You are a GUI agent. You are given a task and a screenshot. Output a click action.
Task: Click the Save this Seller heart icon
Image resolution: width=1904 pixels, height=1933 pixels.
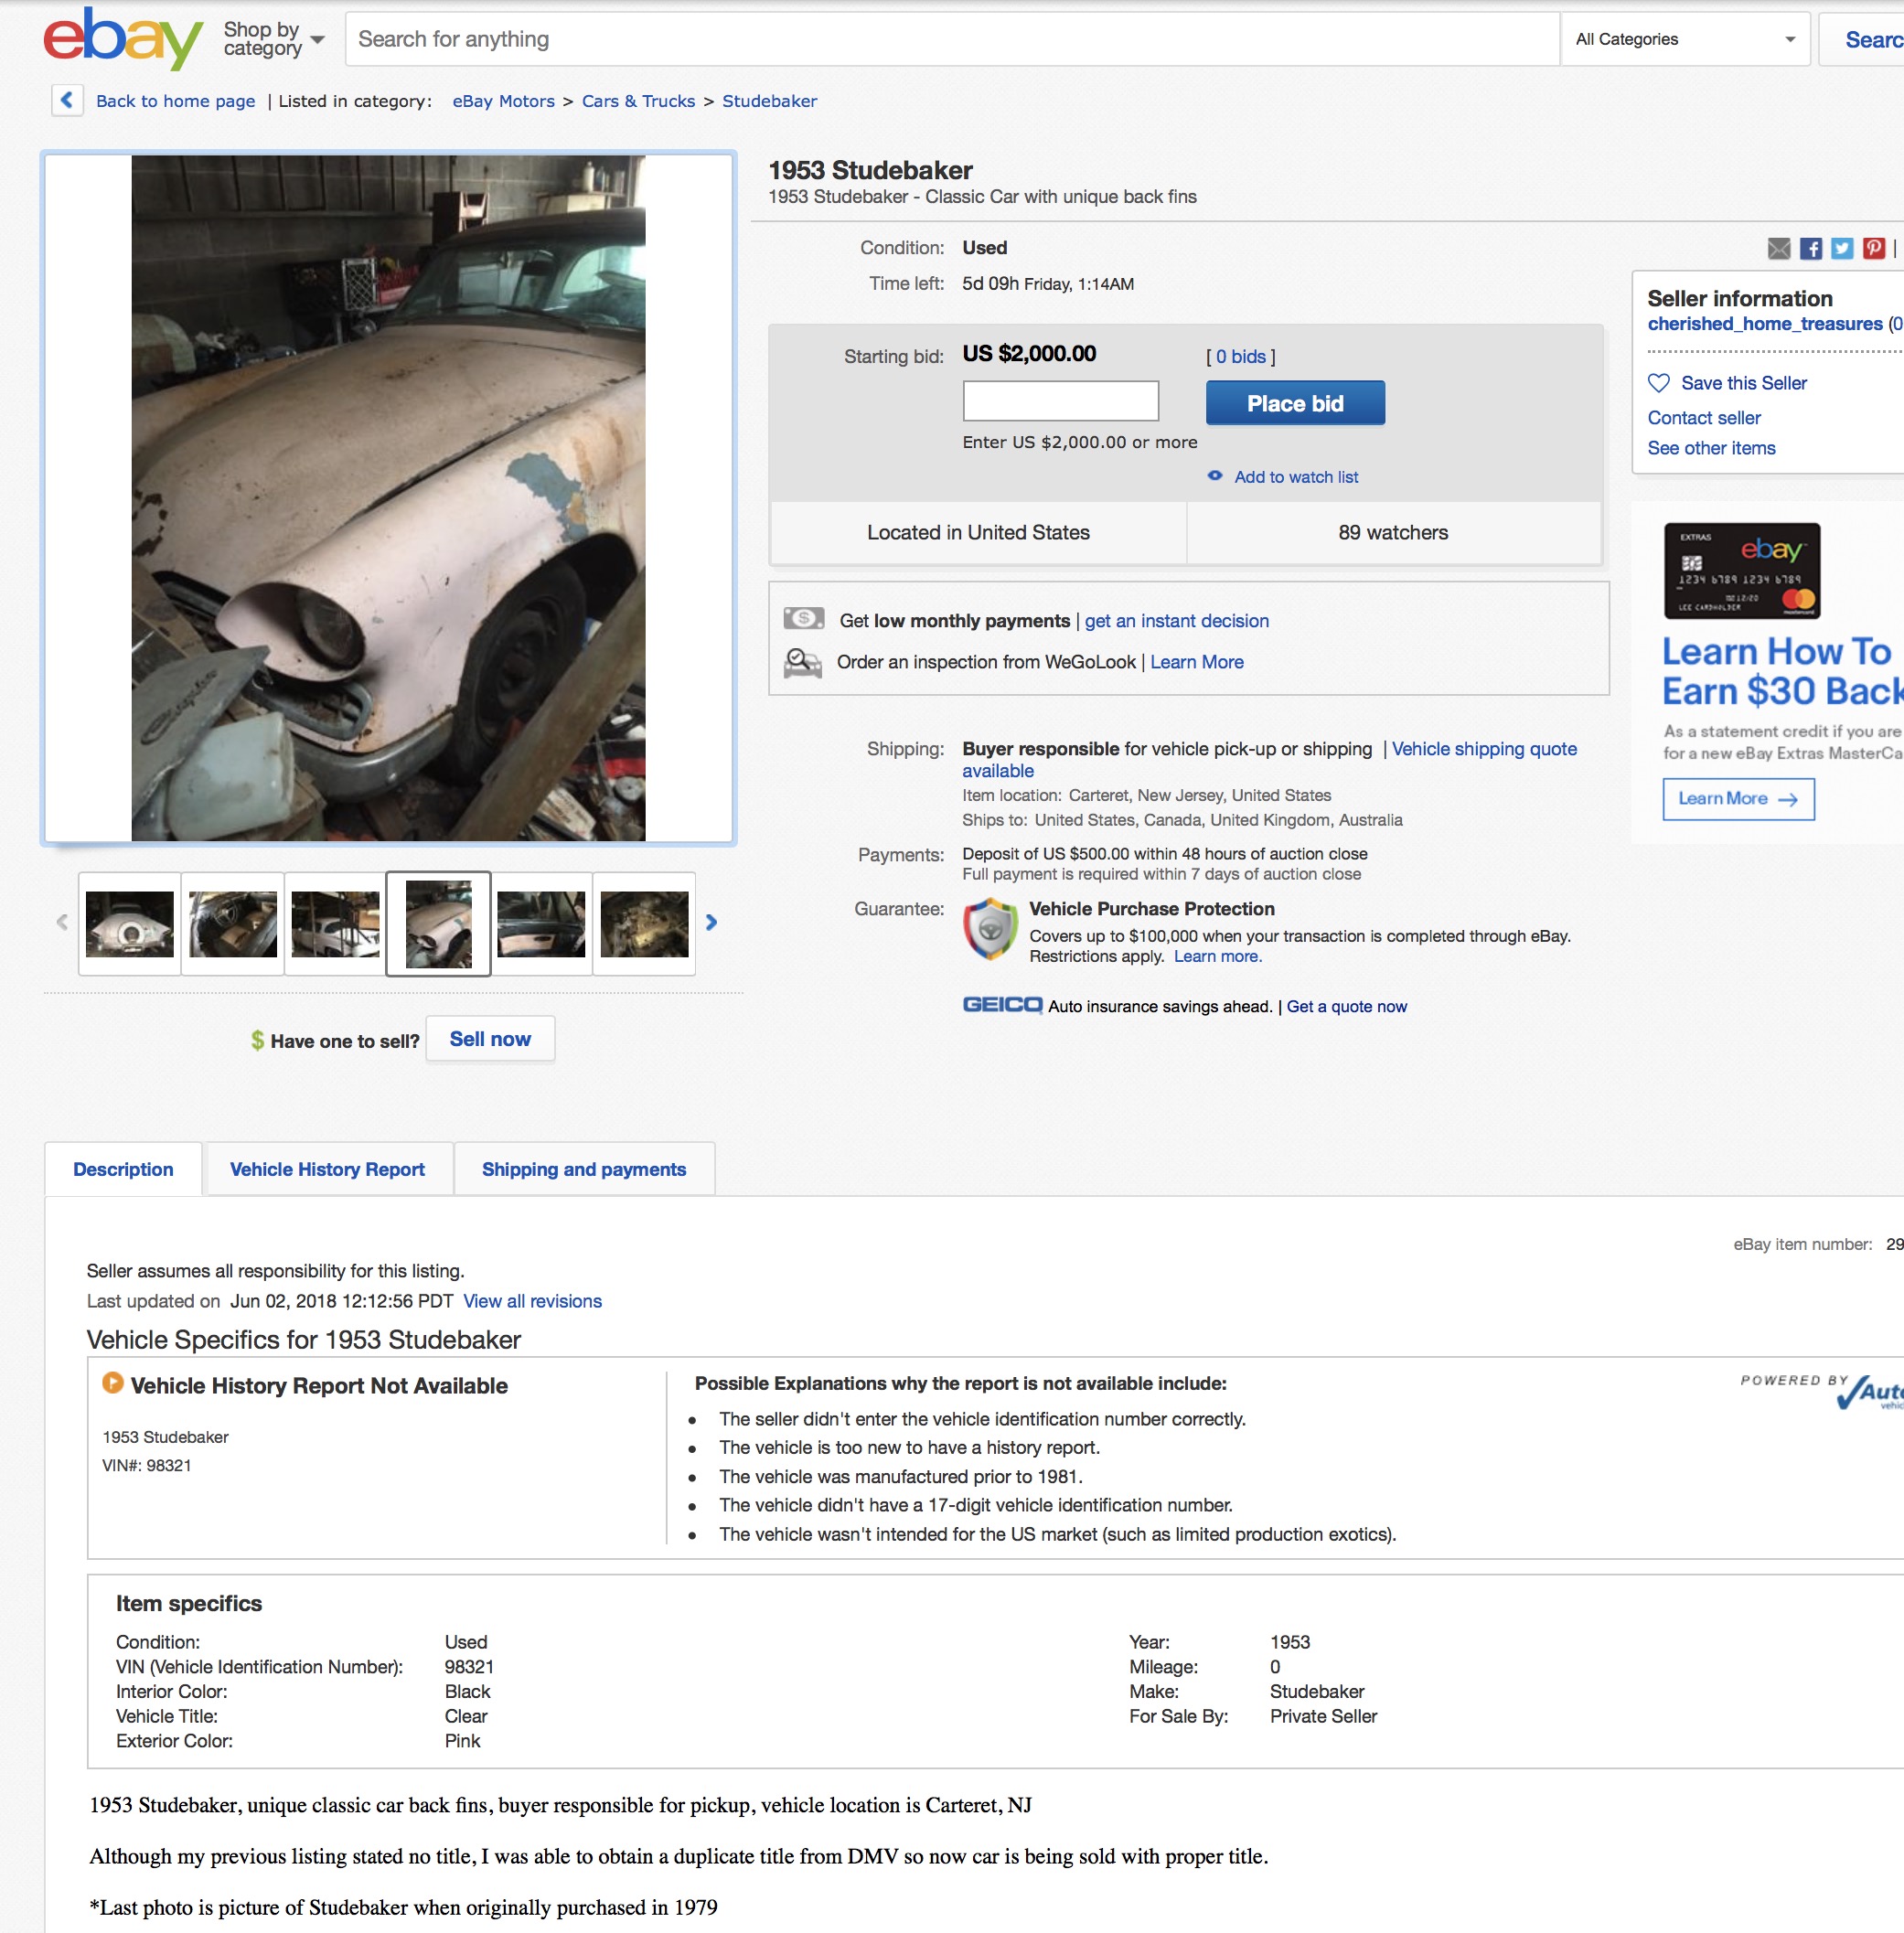1658,383
